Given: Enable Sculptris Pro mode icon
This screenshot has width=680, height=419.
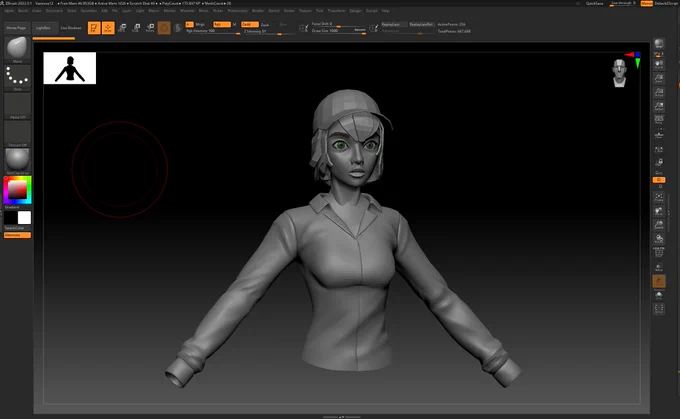Looking at the screenshot, I should tap(178, 28).
